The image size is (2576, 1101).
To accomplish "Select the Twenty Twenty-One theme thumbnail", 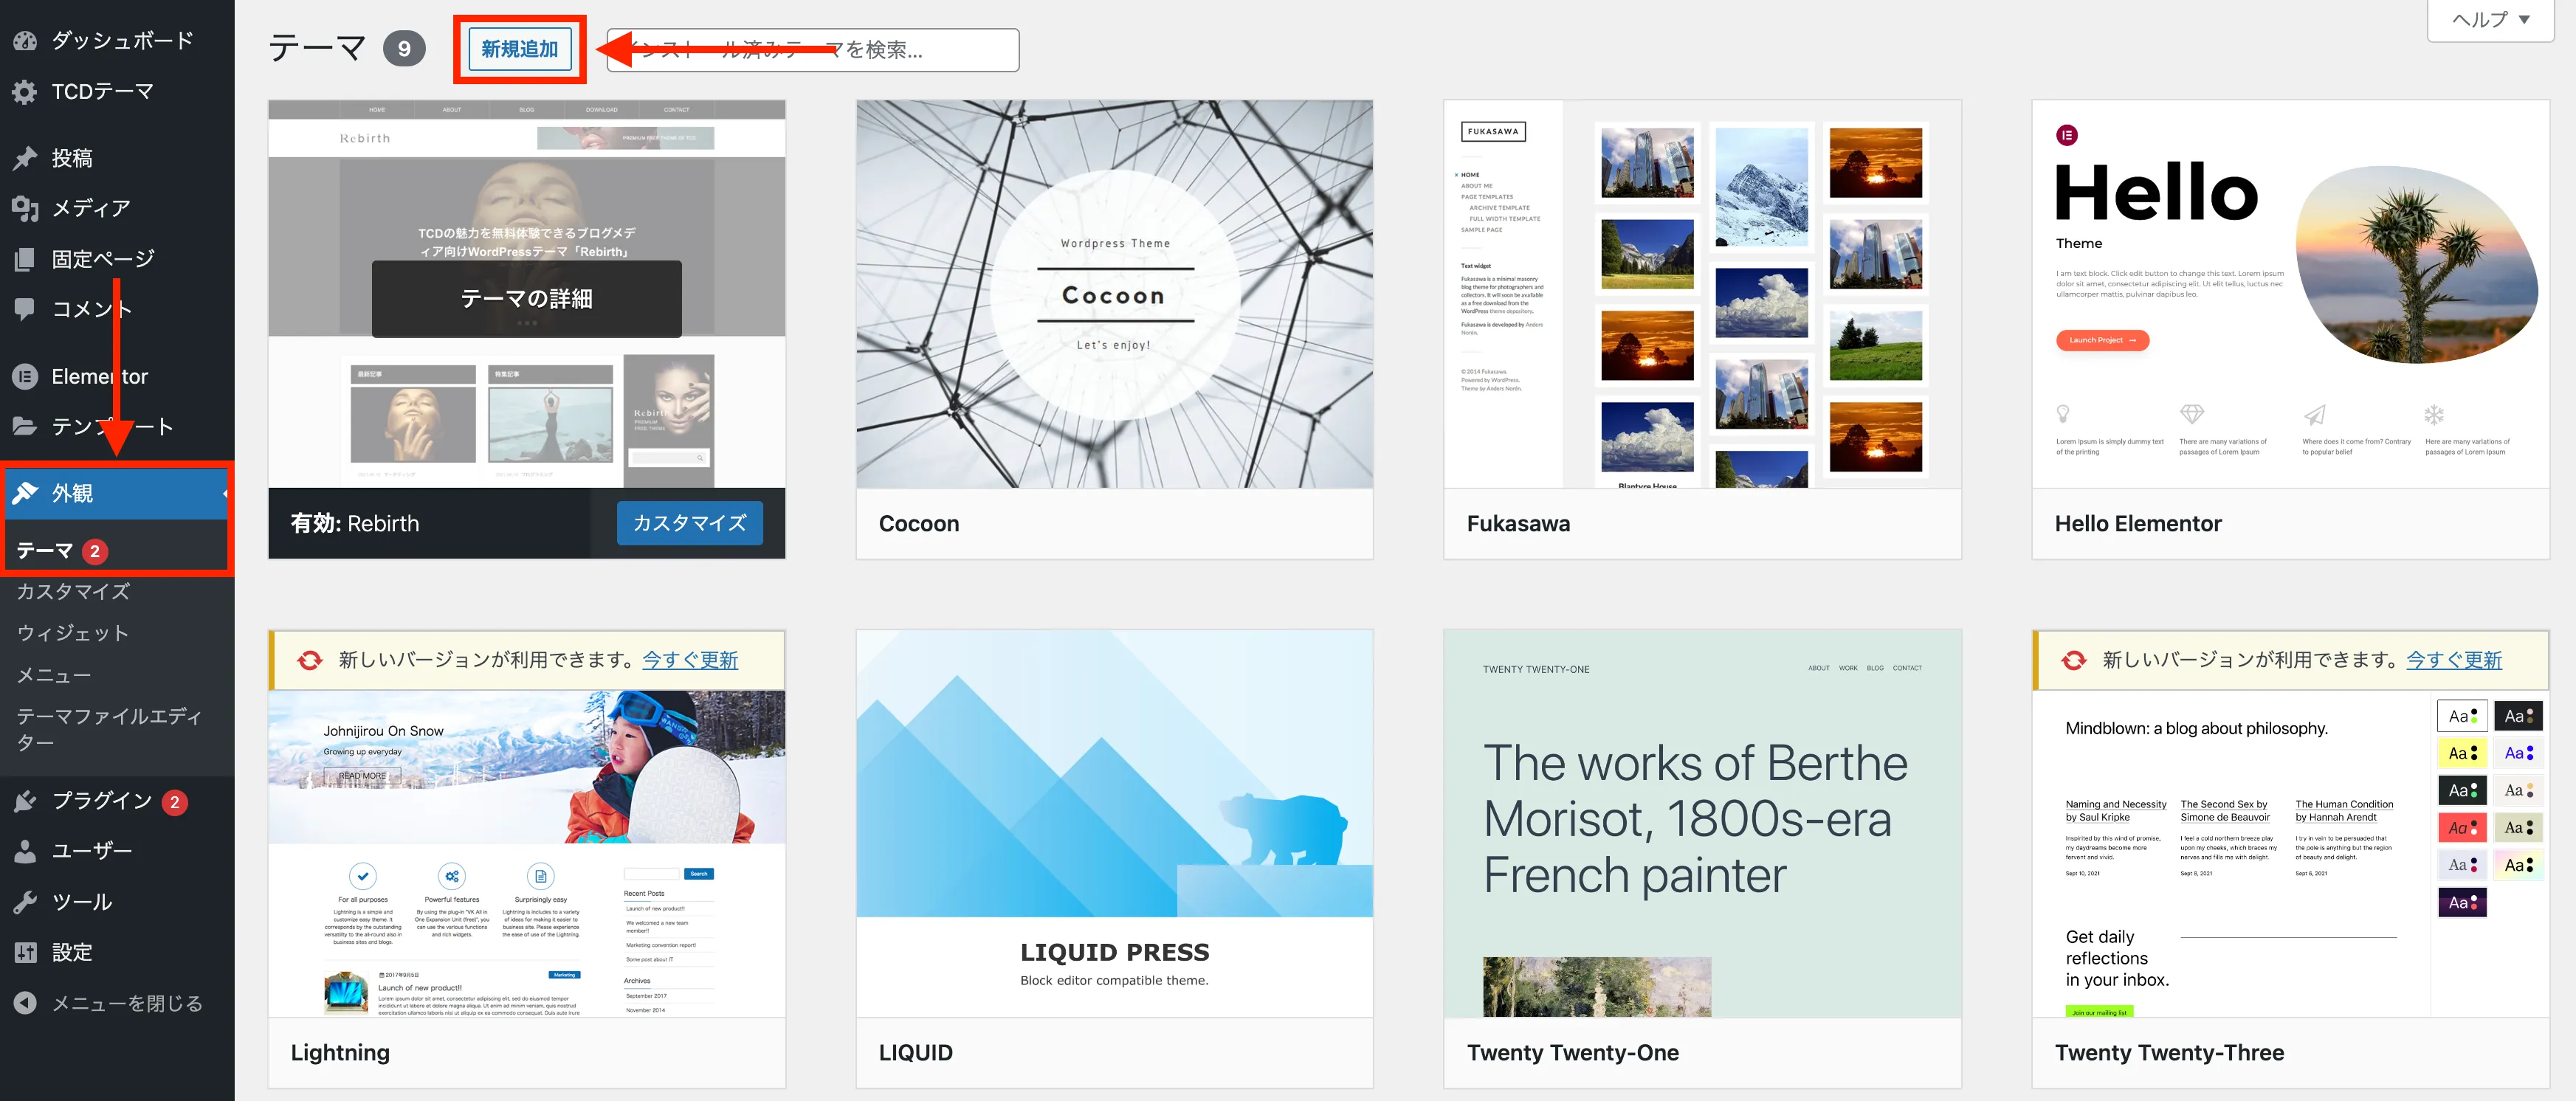I will point(1702,823).
